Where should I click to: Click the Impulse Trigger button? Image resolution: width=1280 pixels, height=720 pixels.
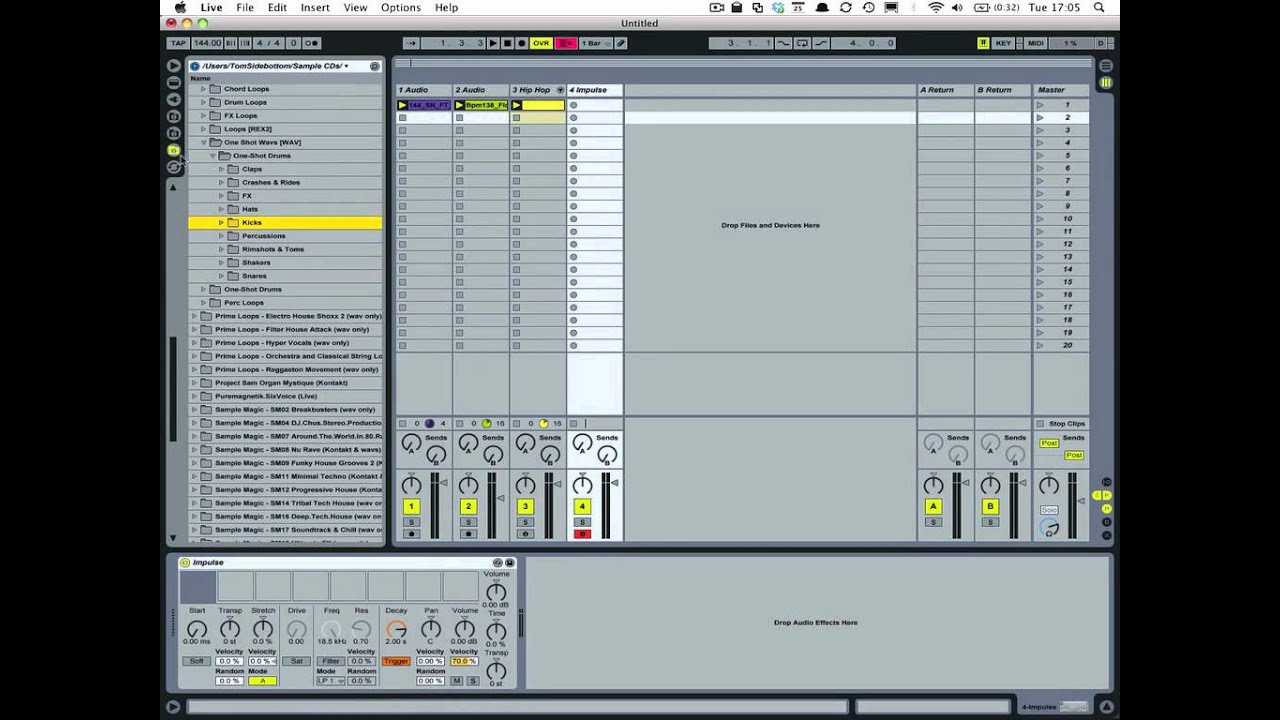coord(396,661)
